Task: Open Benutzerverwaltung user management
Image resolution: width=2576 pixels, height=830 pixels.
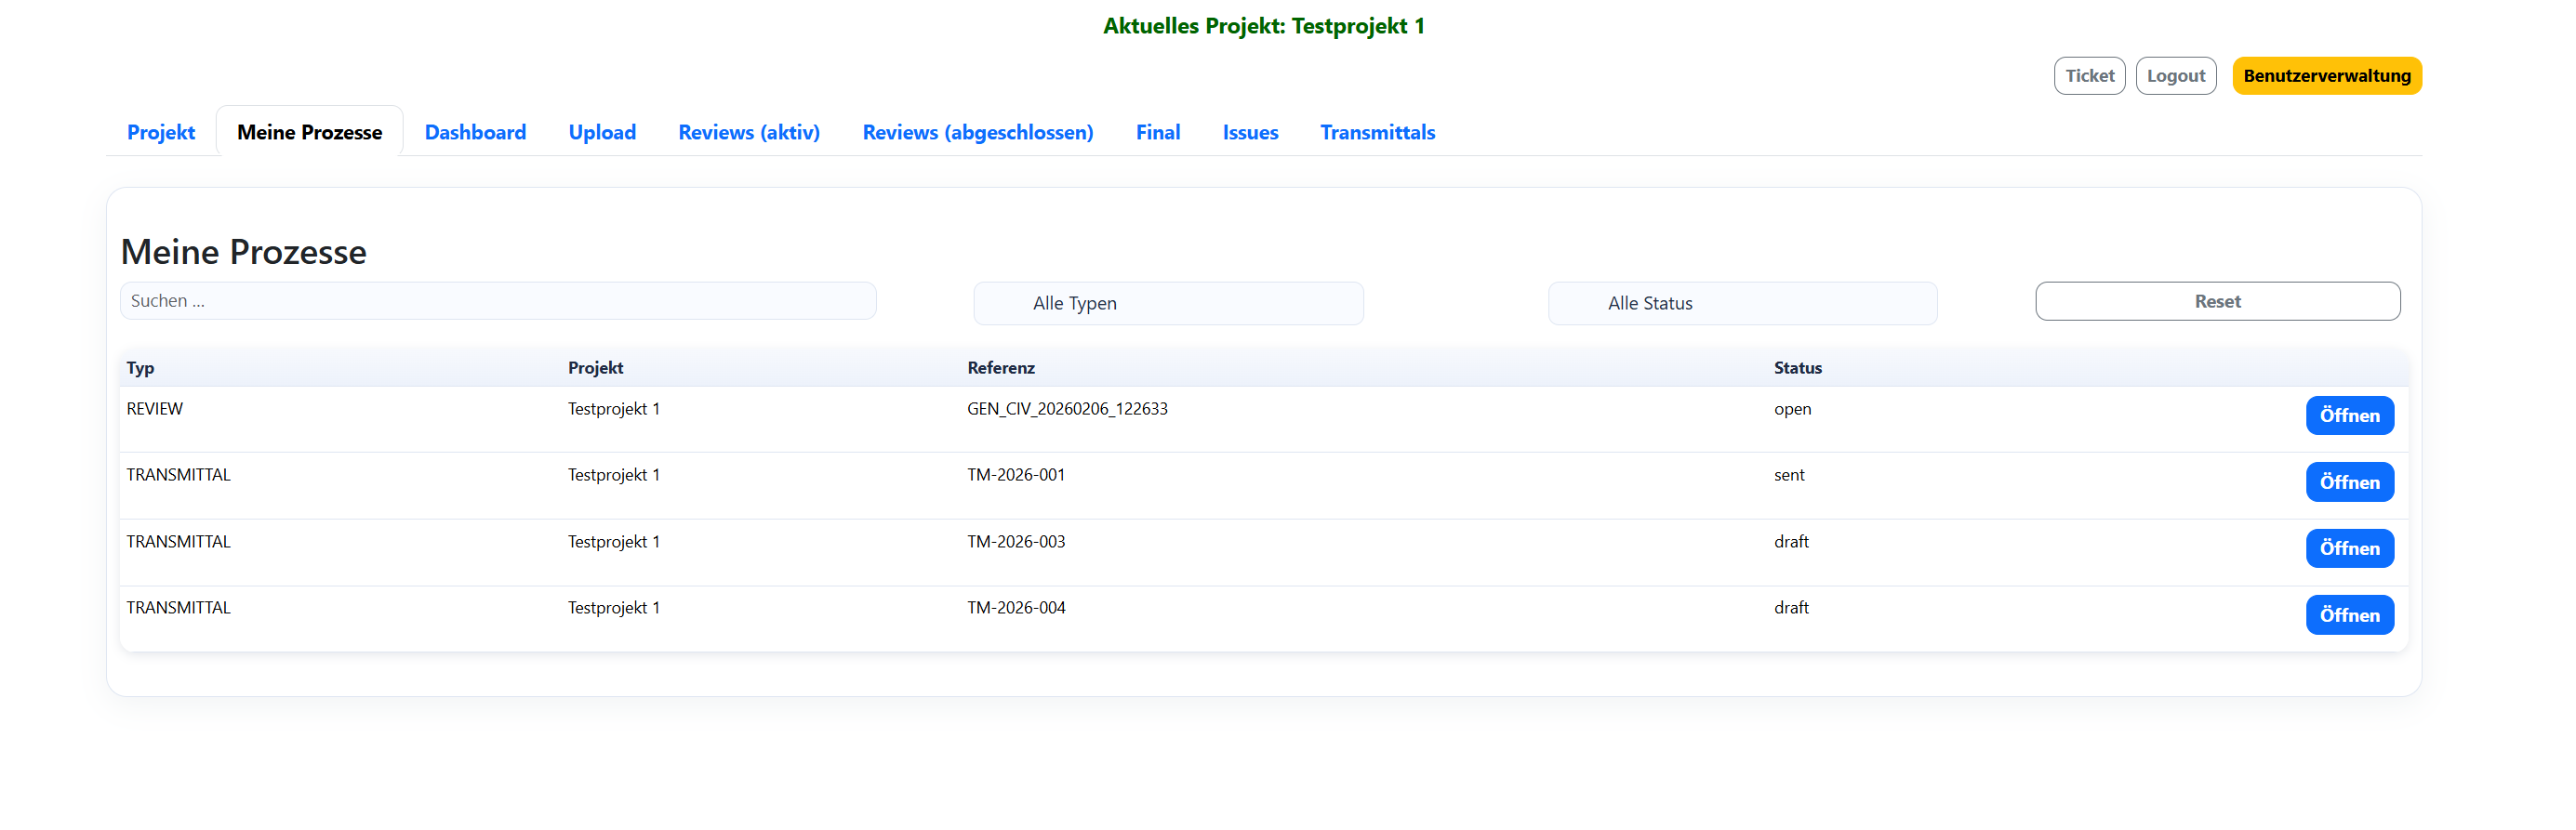Action: pyautogui.click(x=2325, y=76)
